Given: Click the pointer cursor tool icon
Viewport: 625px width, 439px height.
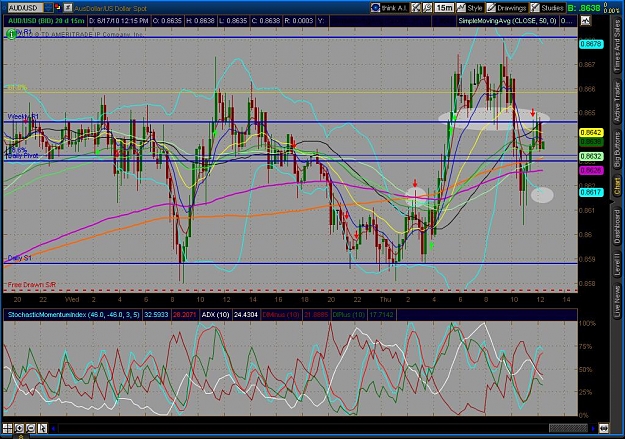Looking at the screenshot, I should tap(42, 428).
